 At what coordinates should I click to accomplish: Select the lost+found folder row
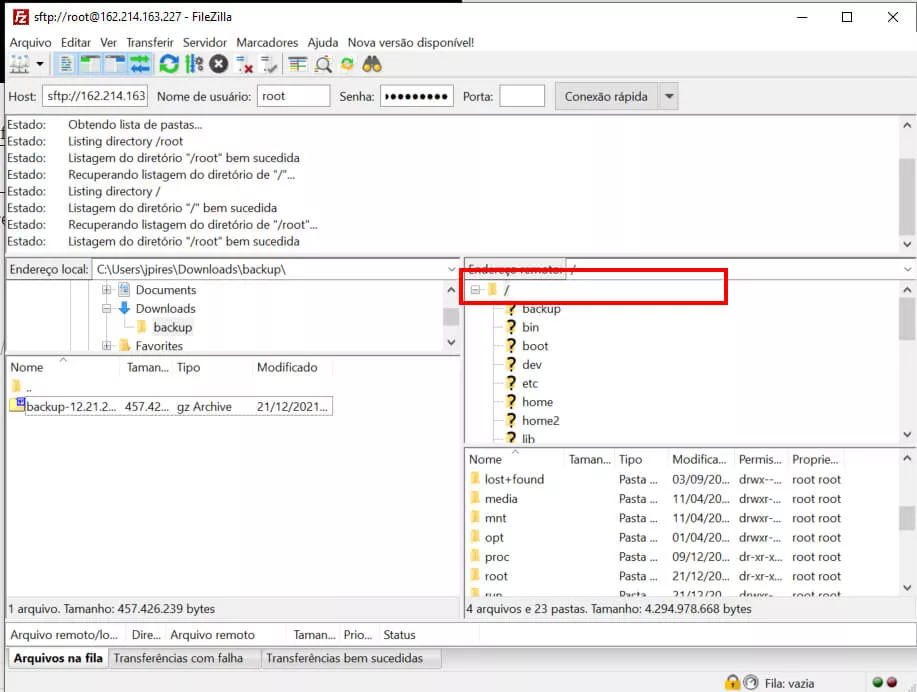pyautogui.click(x=655, y=479)
